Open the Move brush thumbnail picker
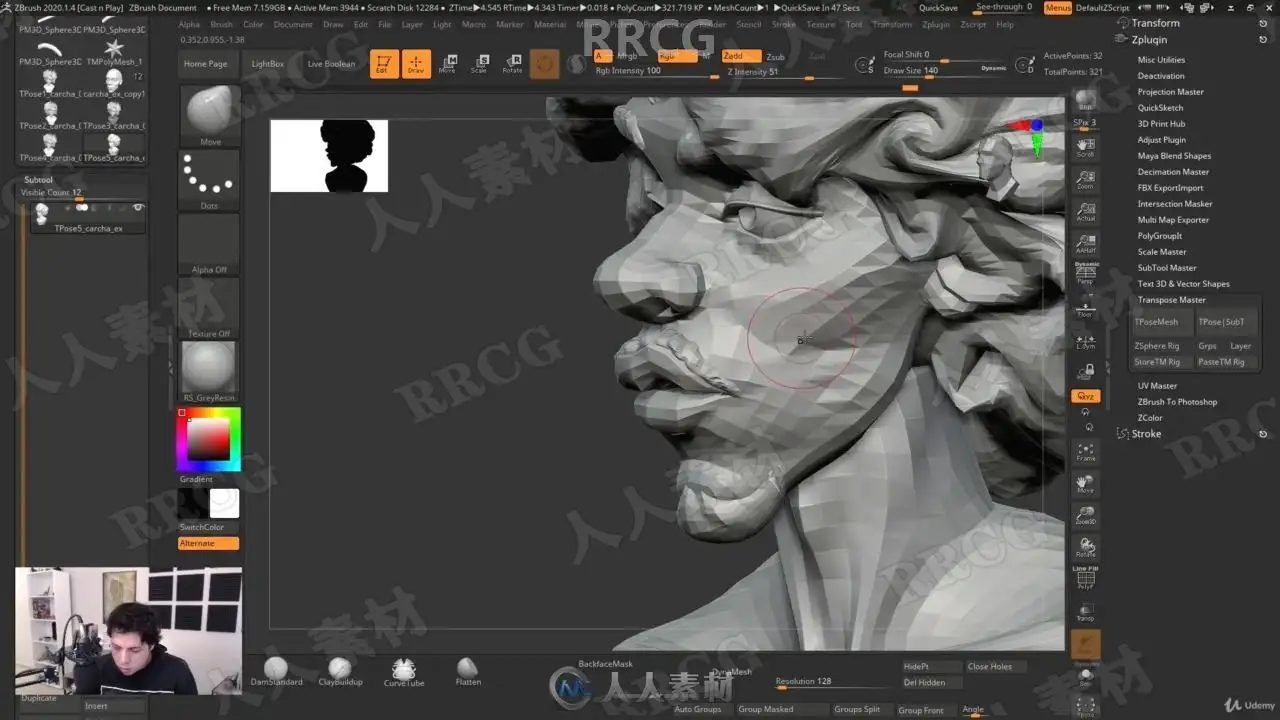The height and width of the screenshot is (720, 1280). pos(209,116)
